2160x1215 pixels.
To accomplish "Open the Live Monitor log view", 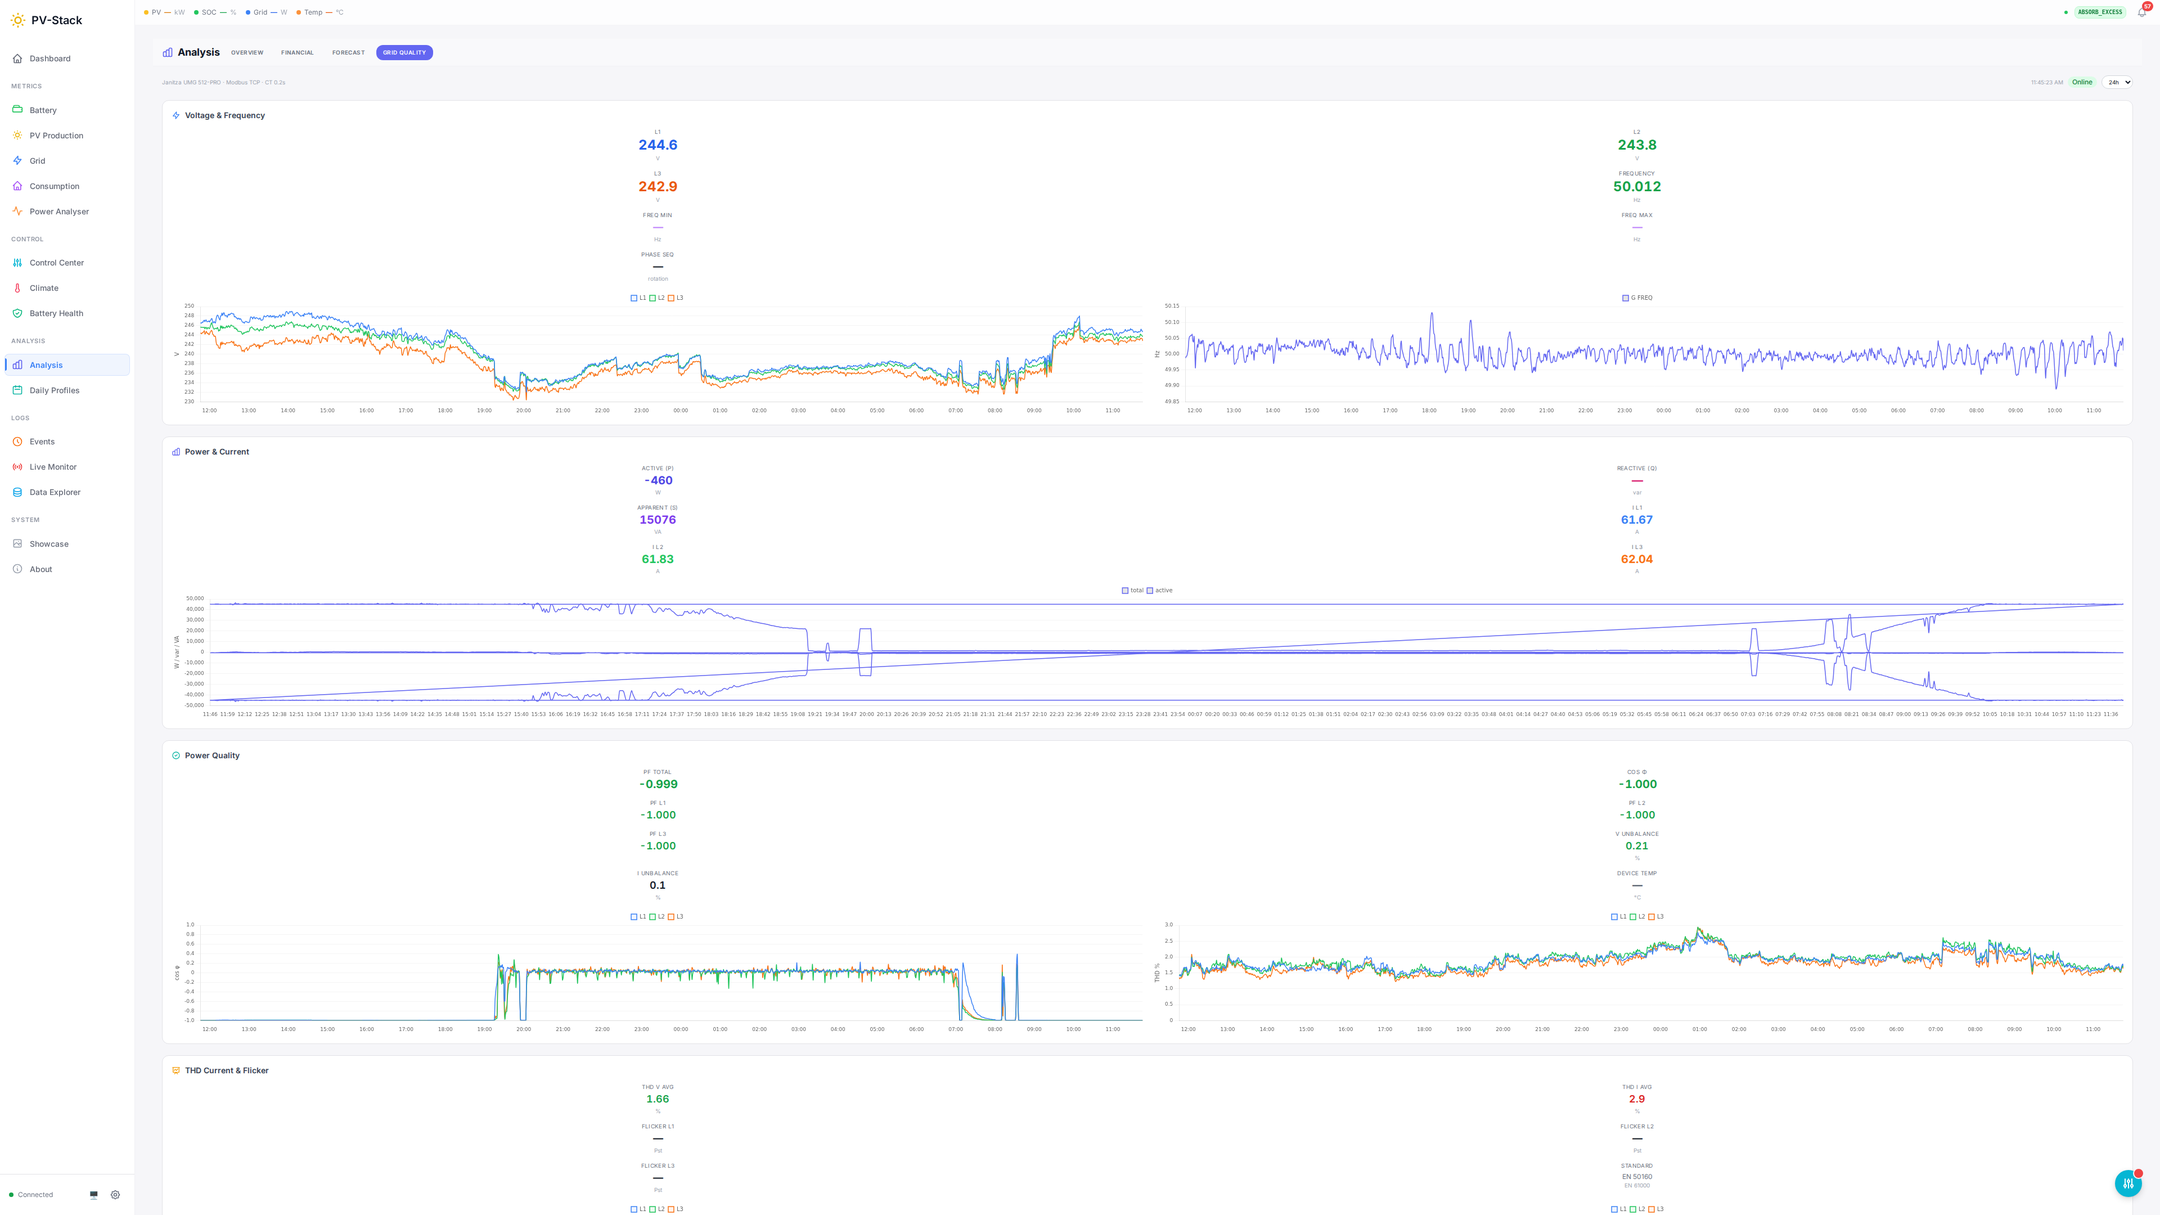I will (52, 466).
